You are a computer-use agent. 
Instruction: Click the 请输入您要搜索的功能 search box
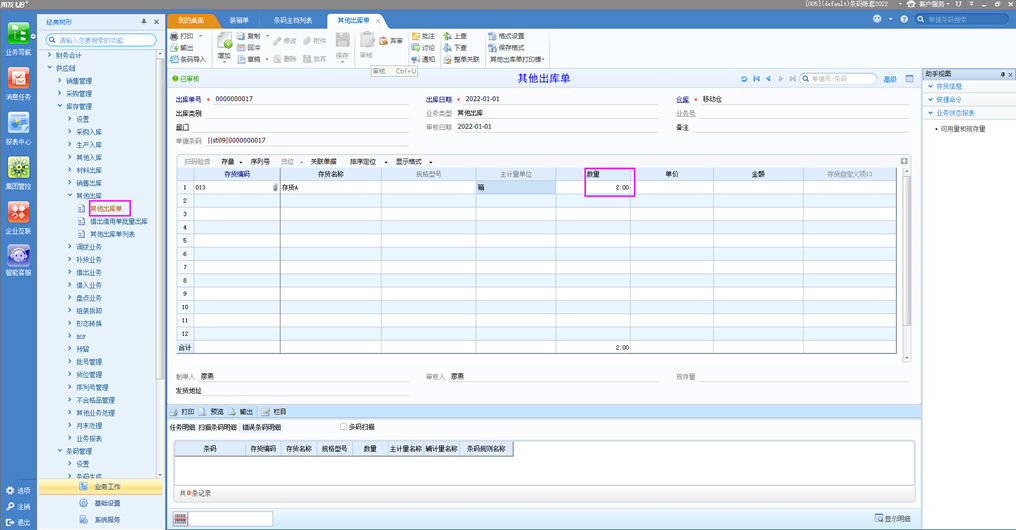pyautogui.click(x=101, y=40)
